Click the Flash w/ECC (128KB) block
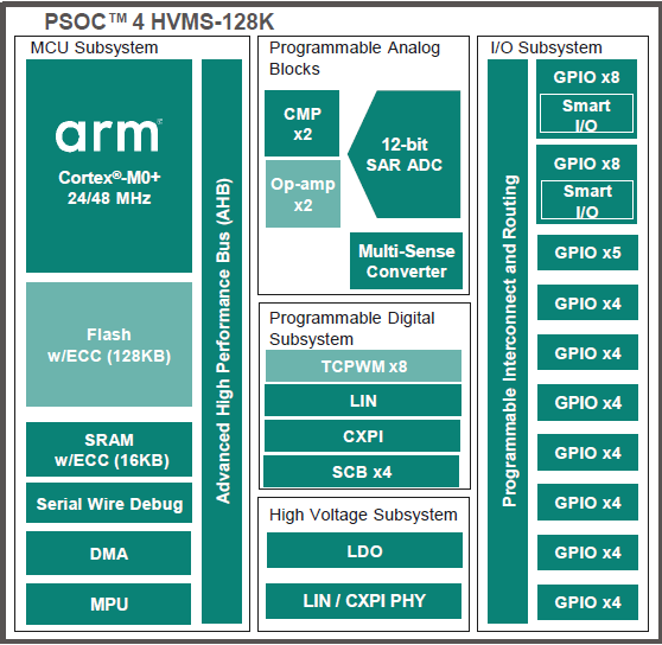This screenshot has height=645, width=662. 109,344
